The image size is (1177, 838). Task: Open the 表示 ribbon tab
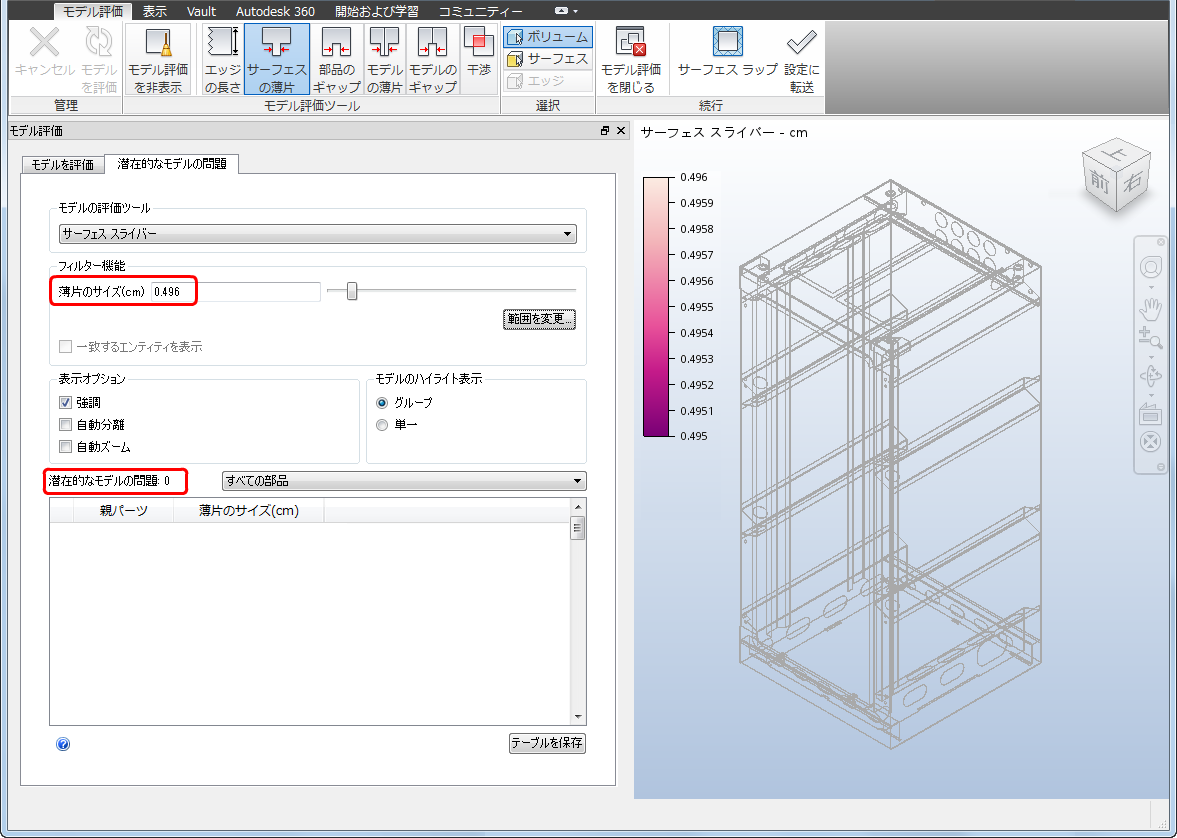click(x=155, y=11)
